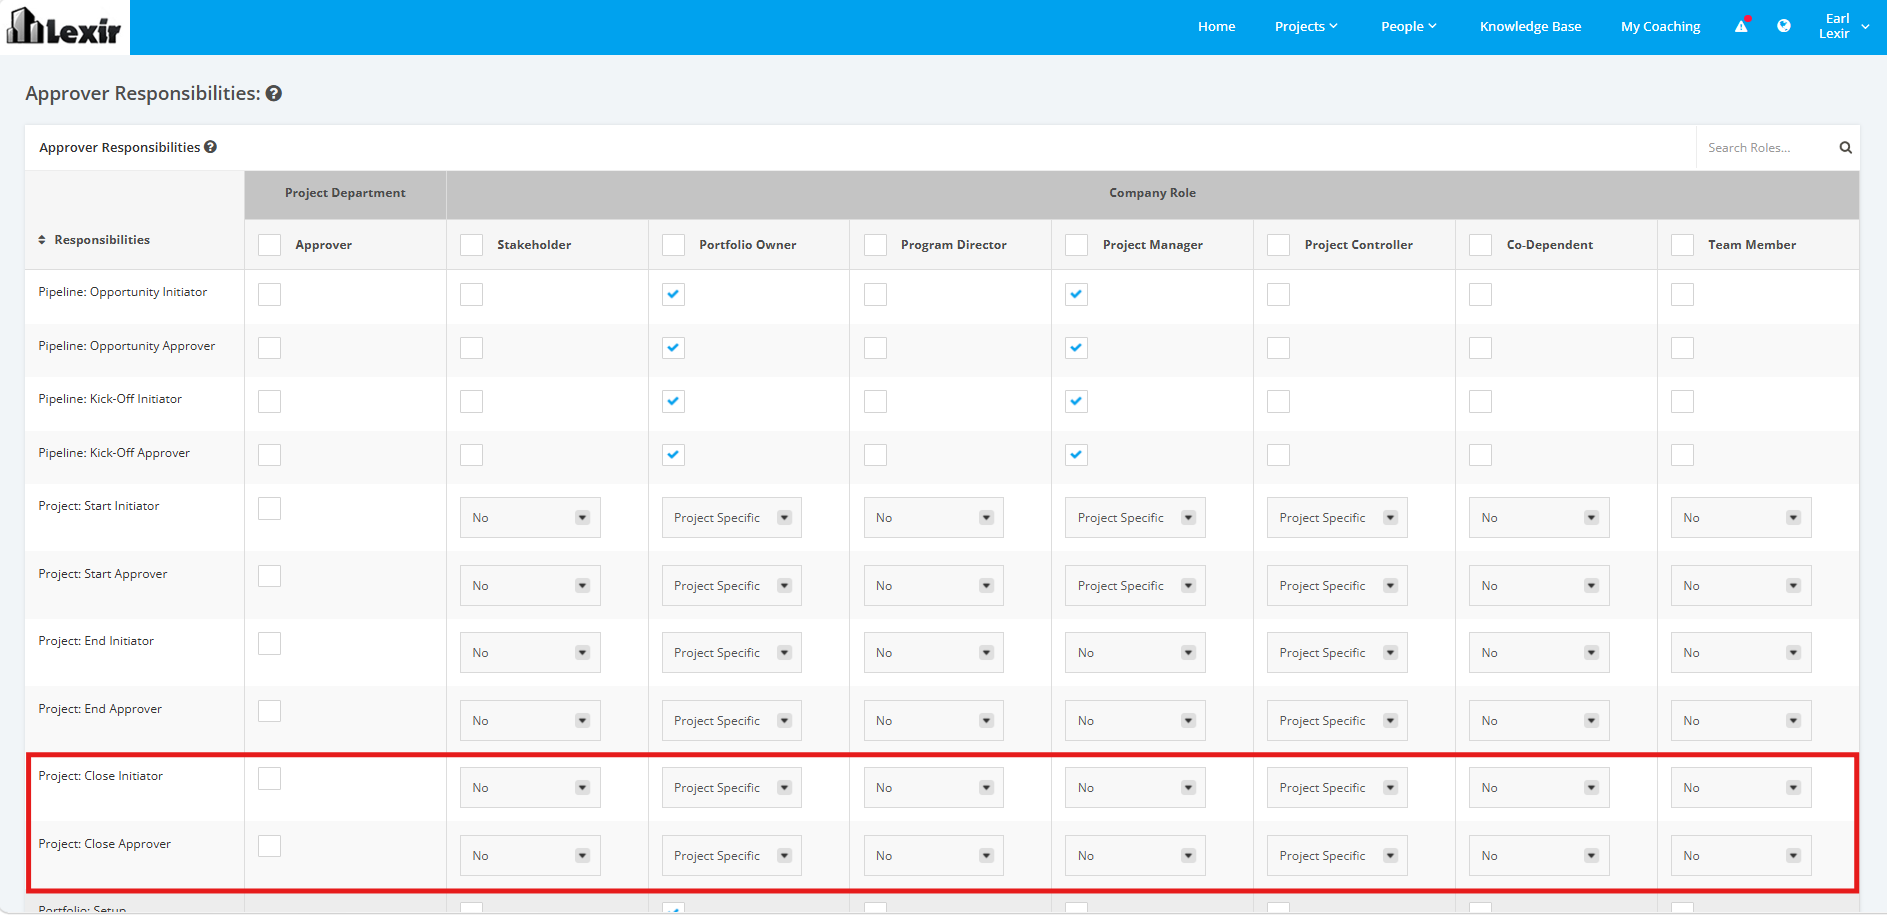Check Program Director for Kick-Off Approver
The height and width of the screenshot is (915, 1887).
pos(876,455)
